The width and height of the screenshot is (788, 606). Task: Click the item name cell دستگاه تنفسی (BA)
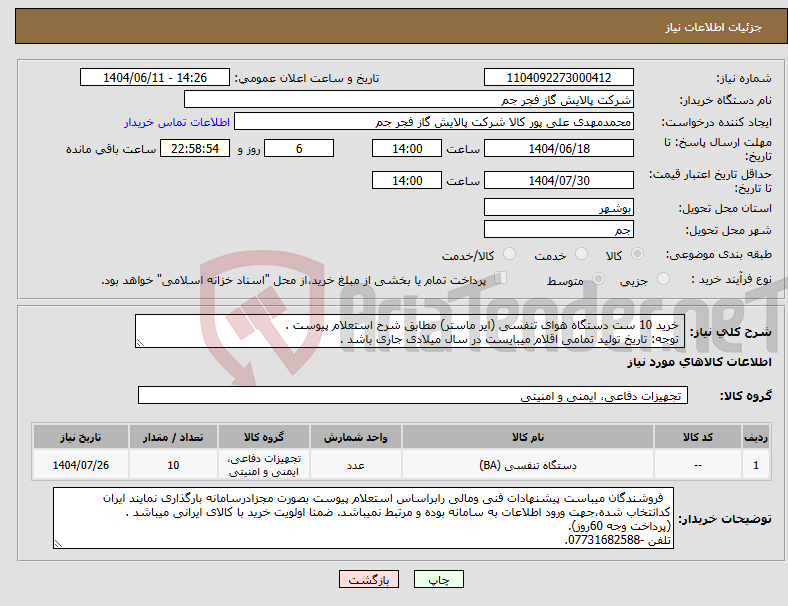[528, 465]
